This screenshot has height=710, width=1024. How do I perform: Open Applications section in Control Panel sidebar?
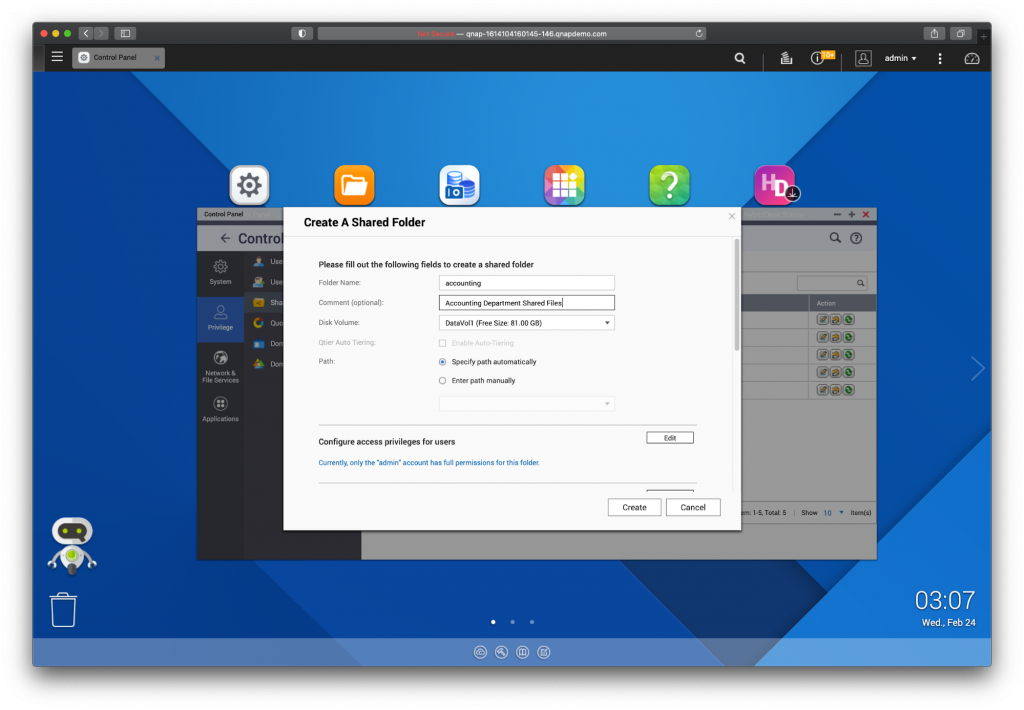tap(221, 409)
